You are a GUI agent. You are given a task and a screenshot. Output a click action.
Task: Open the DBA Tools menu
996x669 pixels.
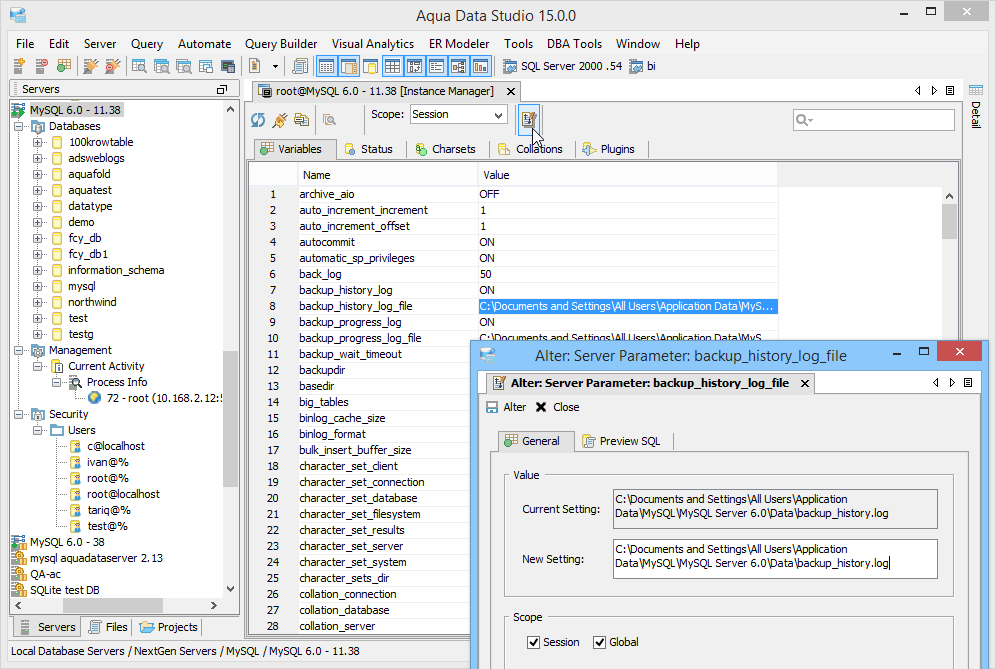click(x=574, y=44)
